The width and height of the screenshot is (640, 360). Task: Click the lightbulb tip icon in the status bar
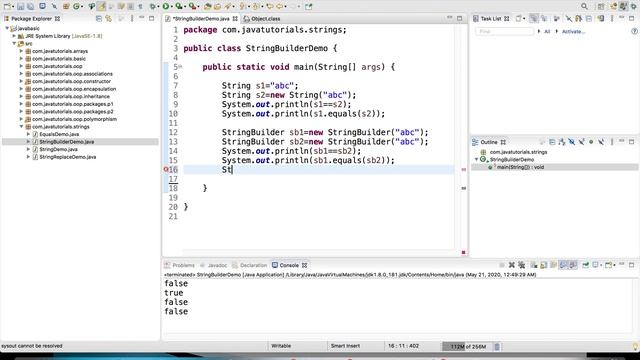pyautogui.click(x=635, y=347)
